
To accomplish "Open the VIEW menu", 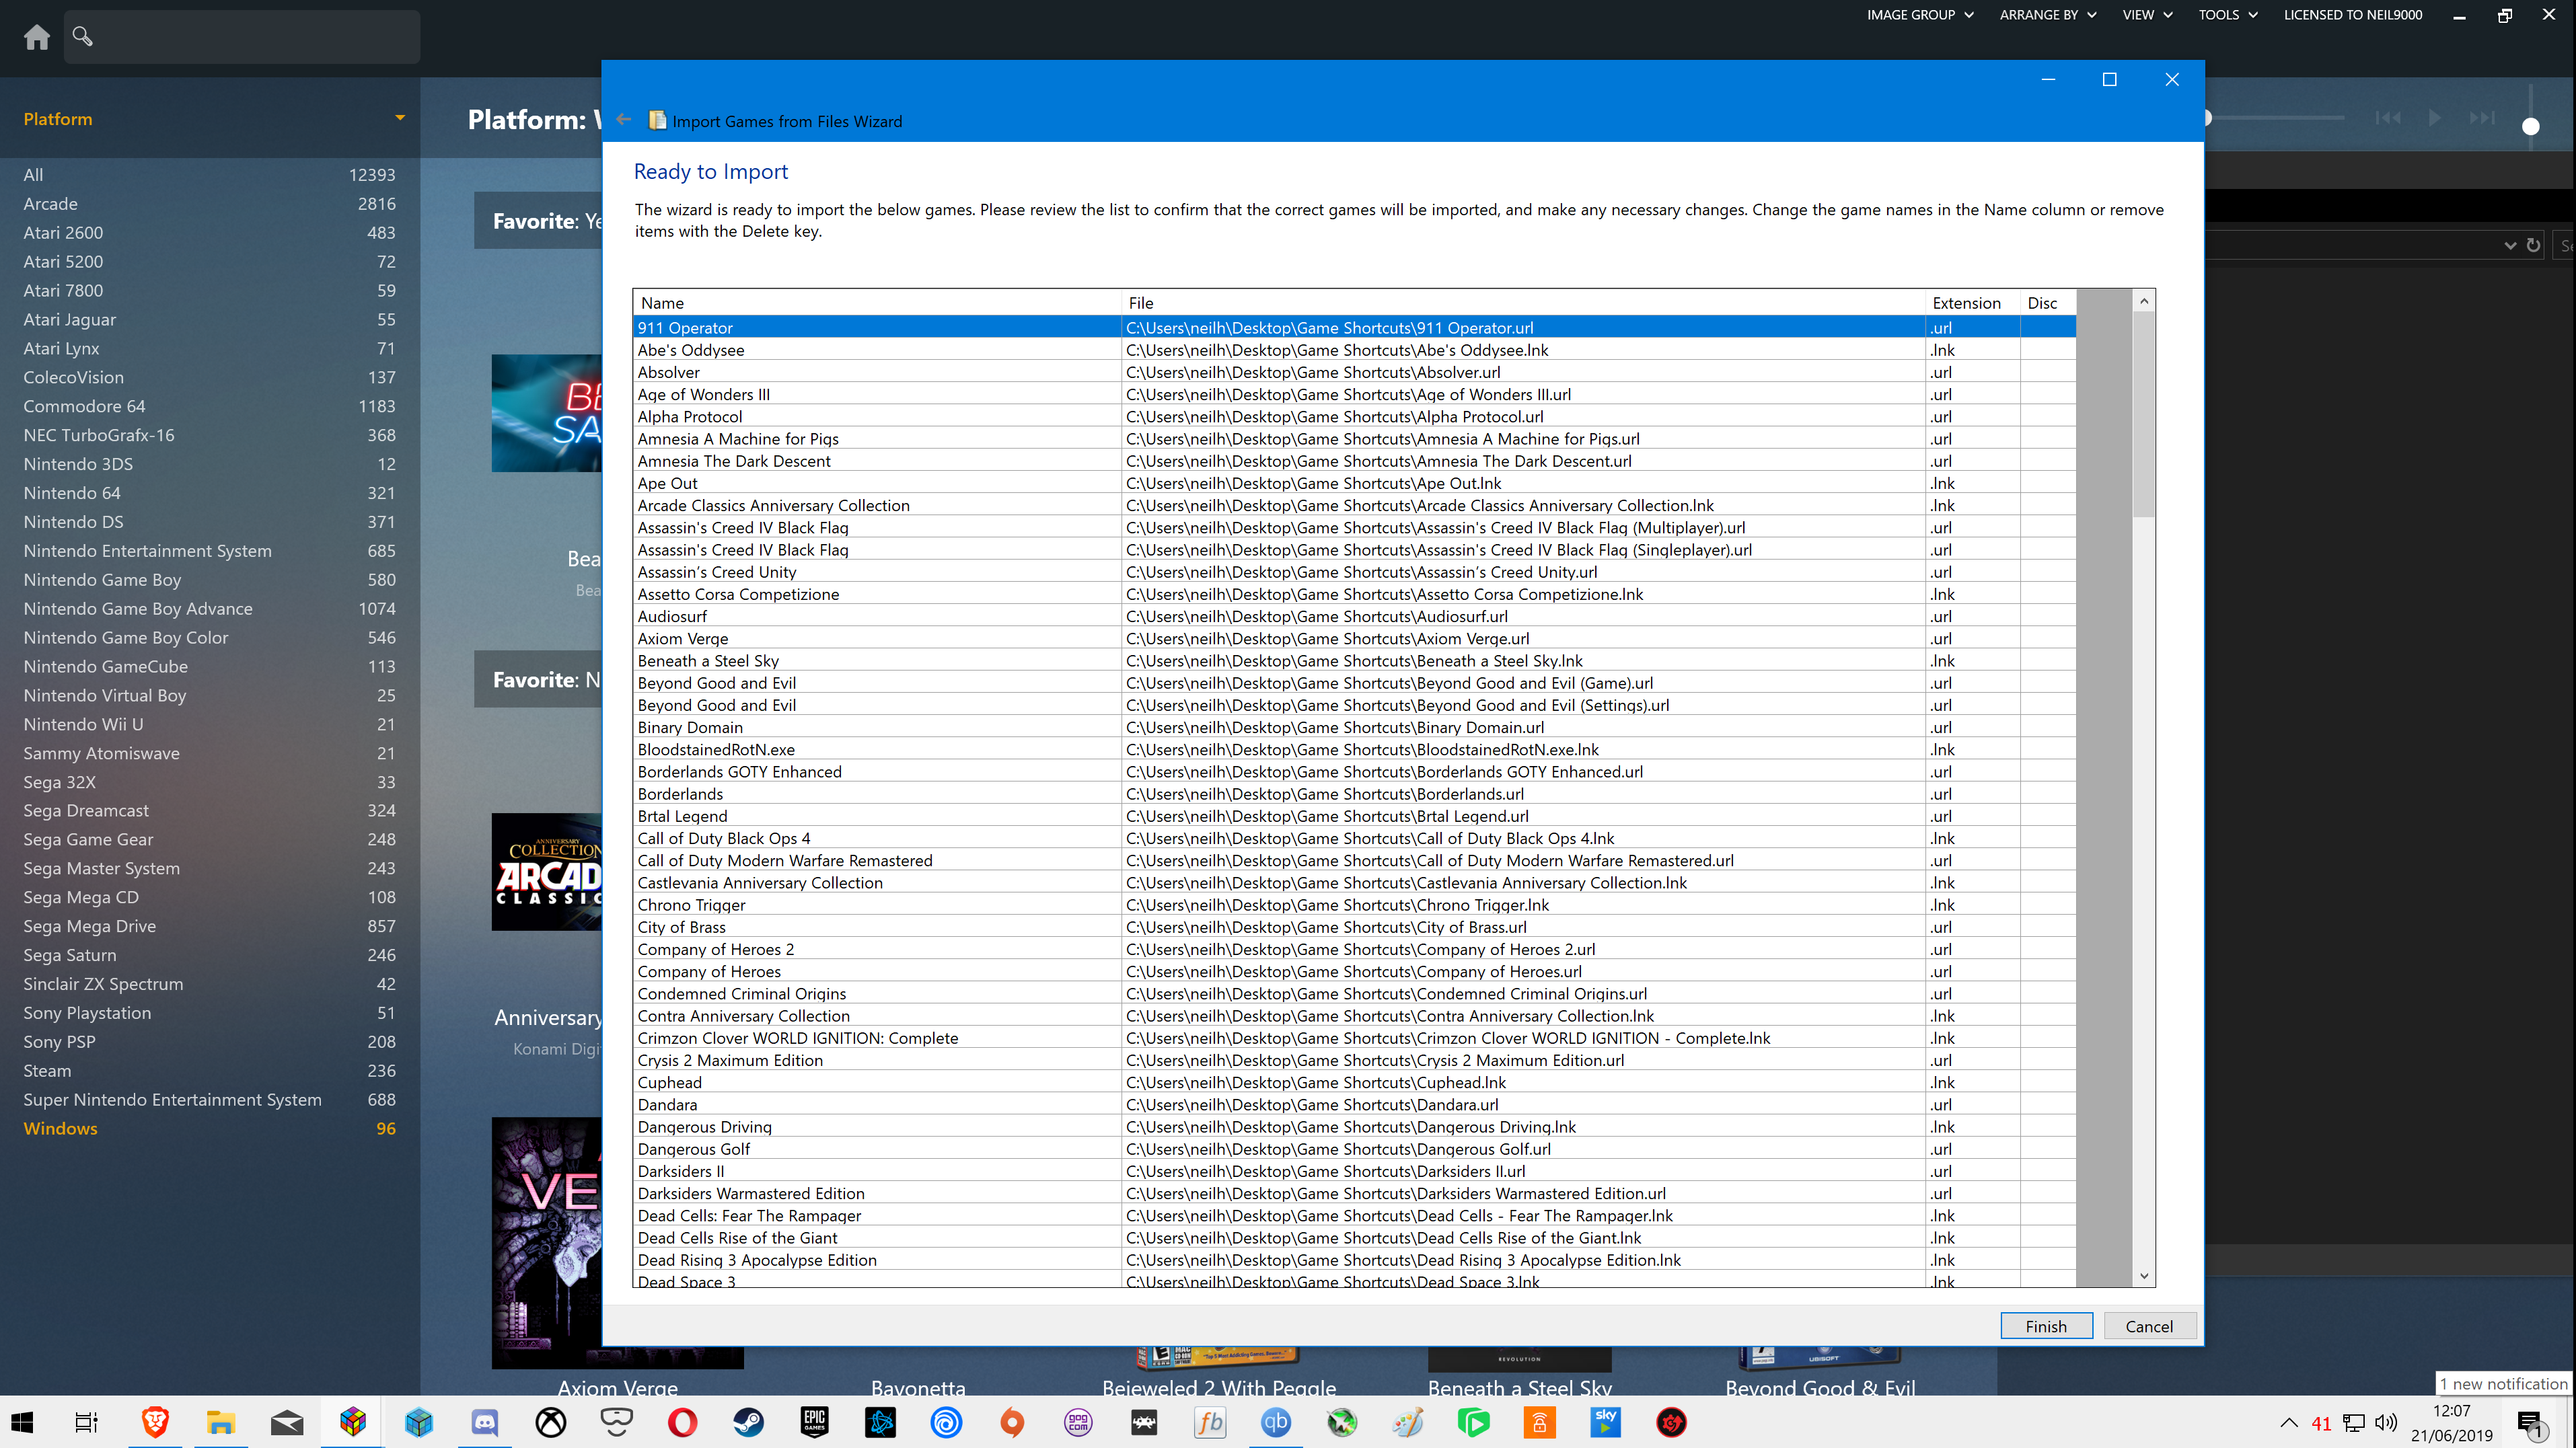I will (x=2147, y=15).
